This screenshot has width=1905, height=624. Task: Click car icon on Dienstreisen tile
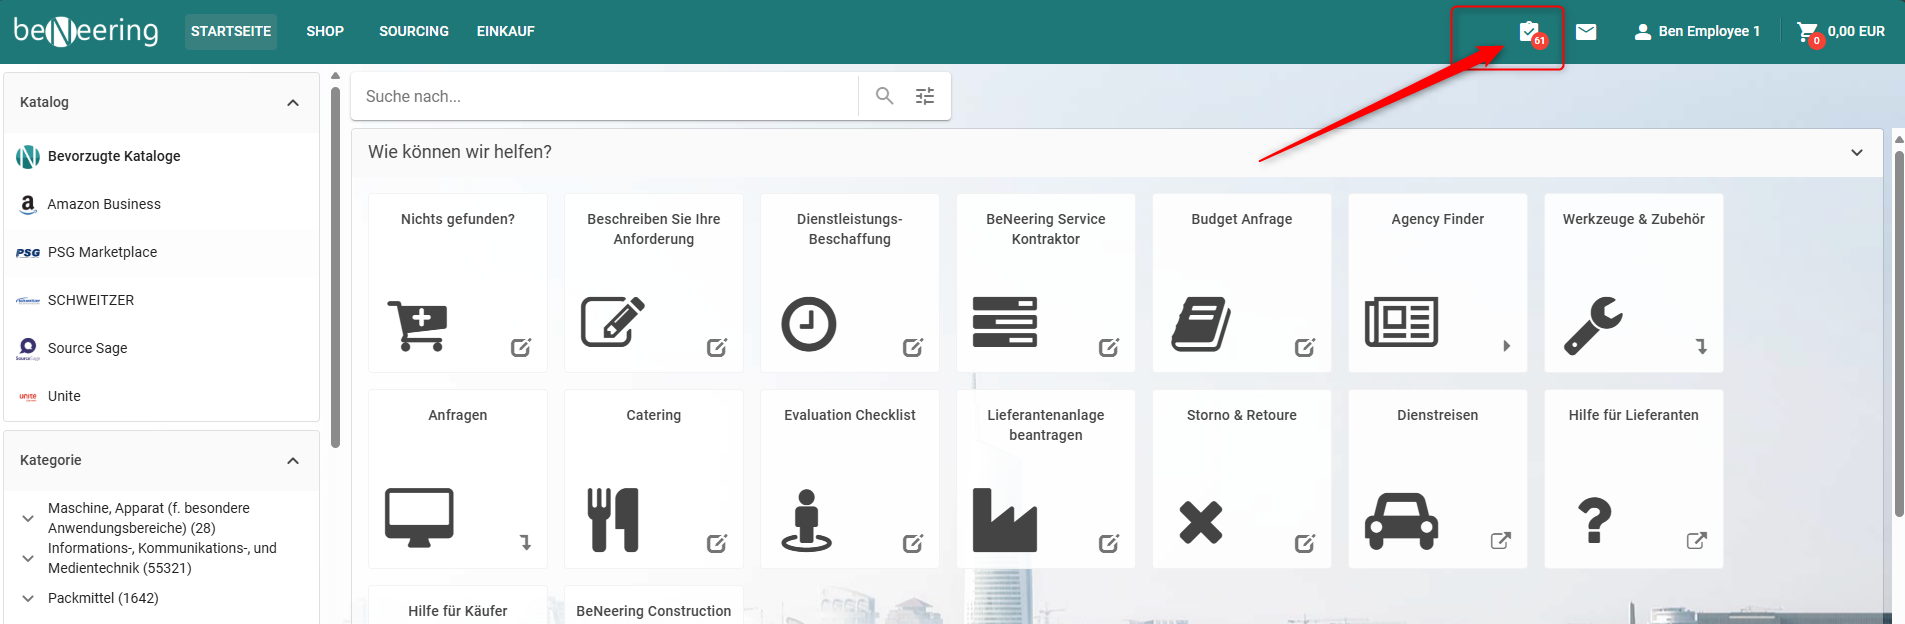tap(1401, 520)
